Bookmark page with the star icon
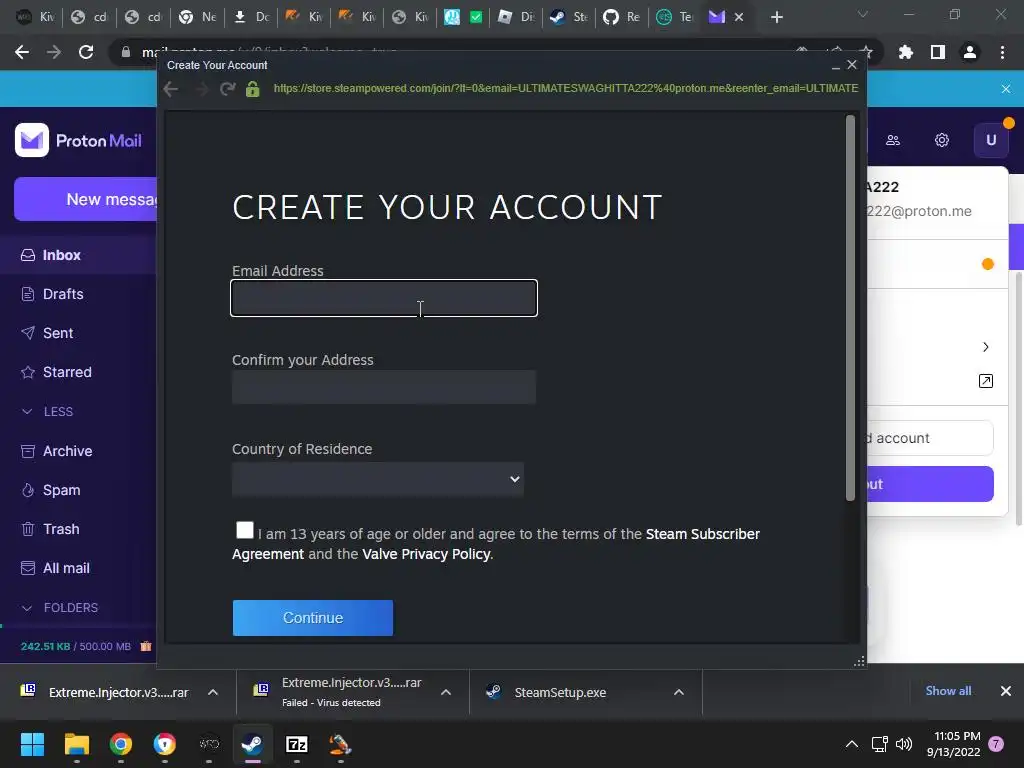This screenshot has width=1024, height=768. click(x=866, y=52)
